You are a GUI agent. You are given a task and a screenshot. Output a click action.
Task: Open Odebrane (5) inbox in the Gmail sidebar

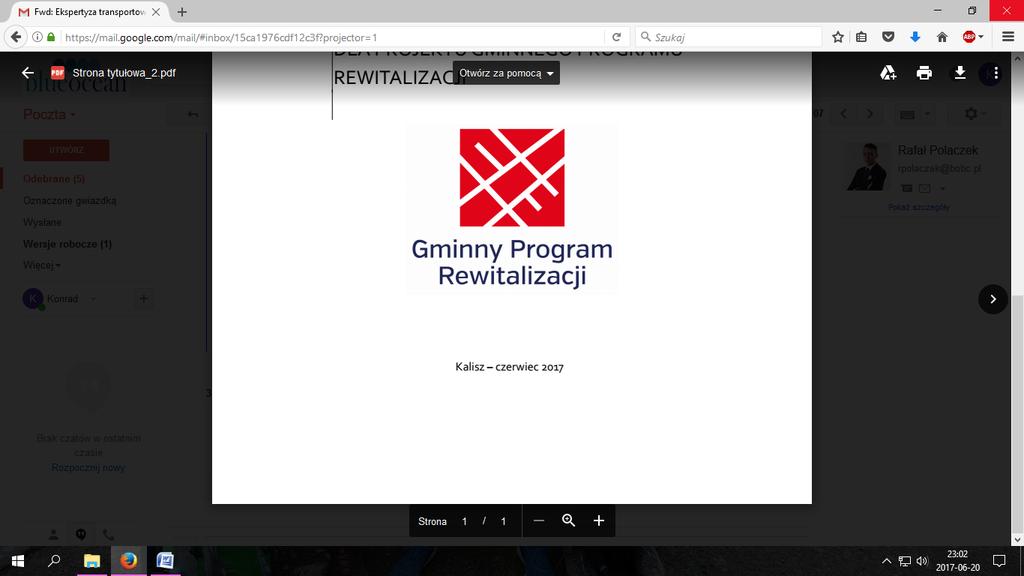54,179
